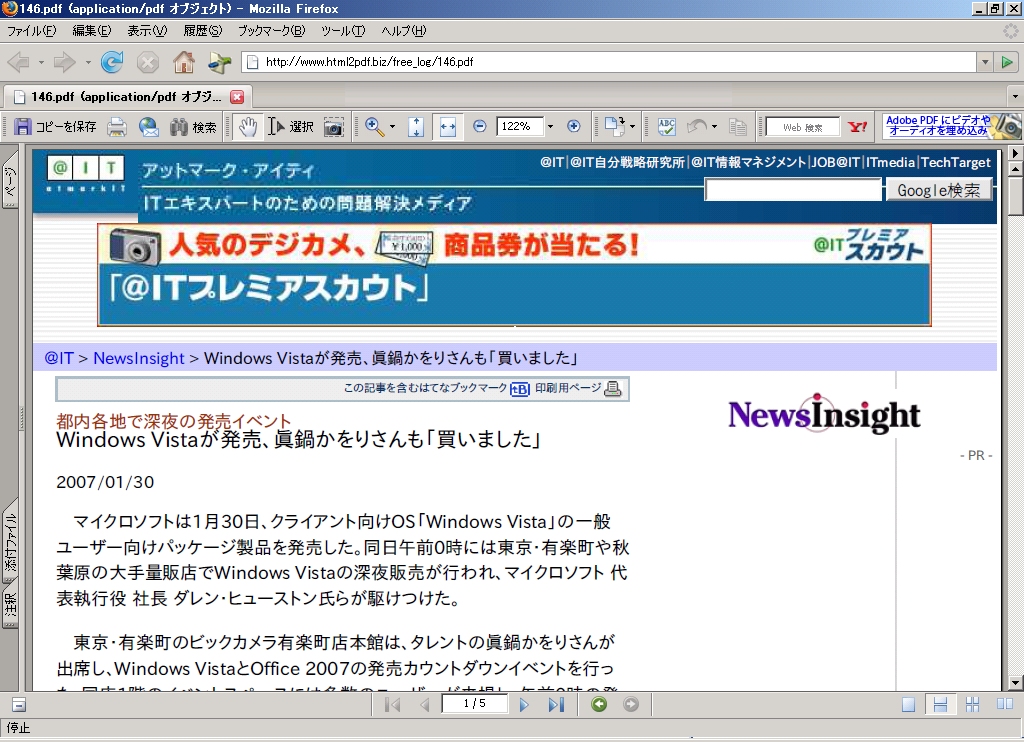Click the Web 検索 search field

tap(803, 127)
